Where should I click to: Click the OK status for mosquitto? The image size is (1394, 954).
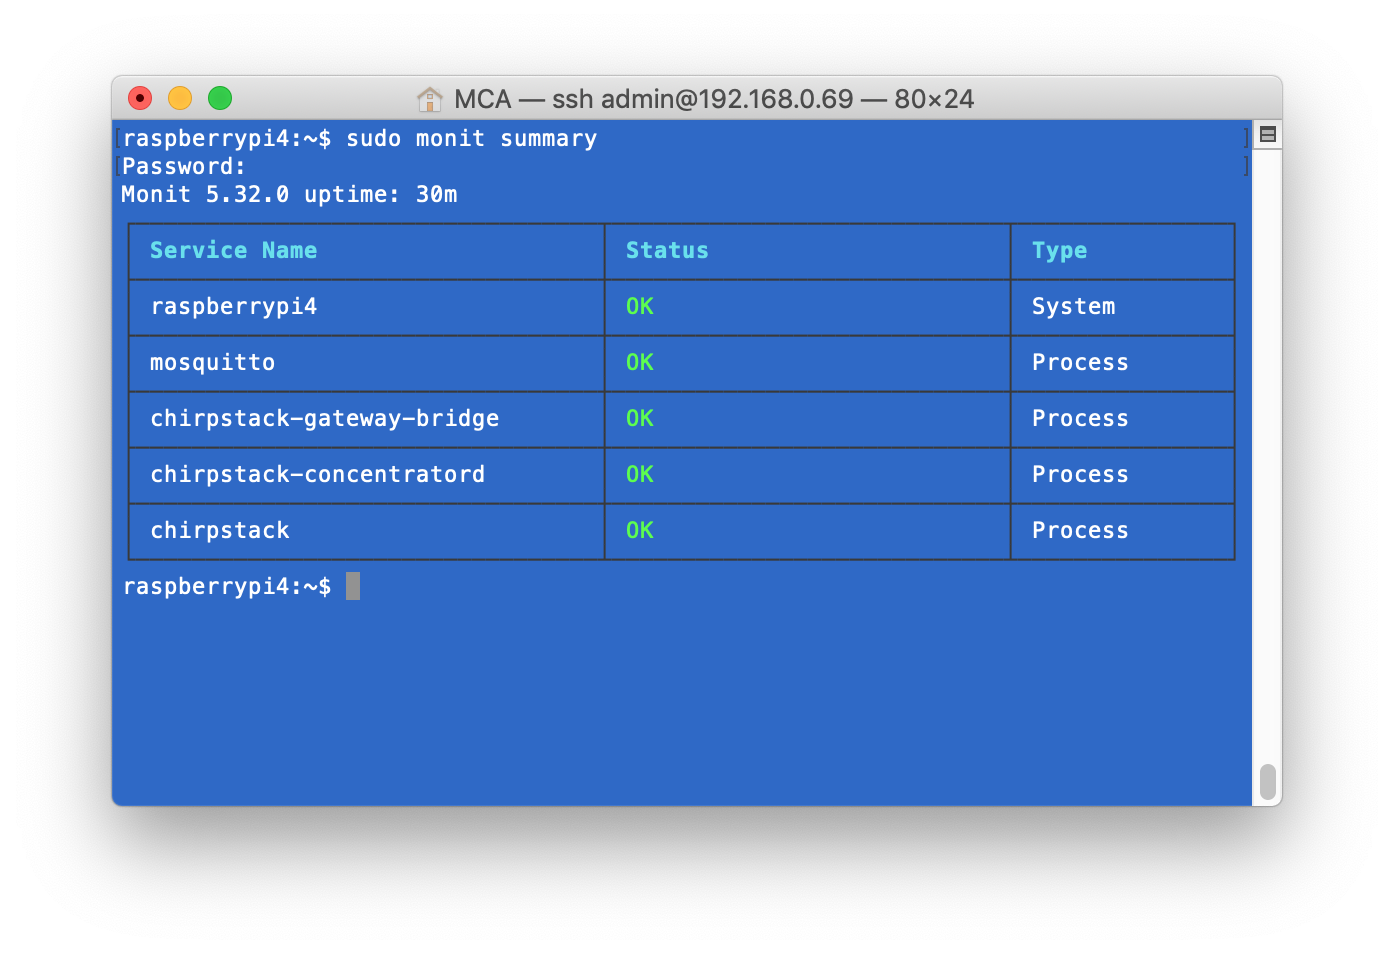(640, 363)
